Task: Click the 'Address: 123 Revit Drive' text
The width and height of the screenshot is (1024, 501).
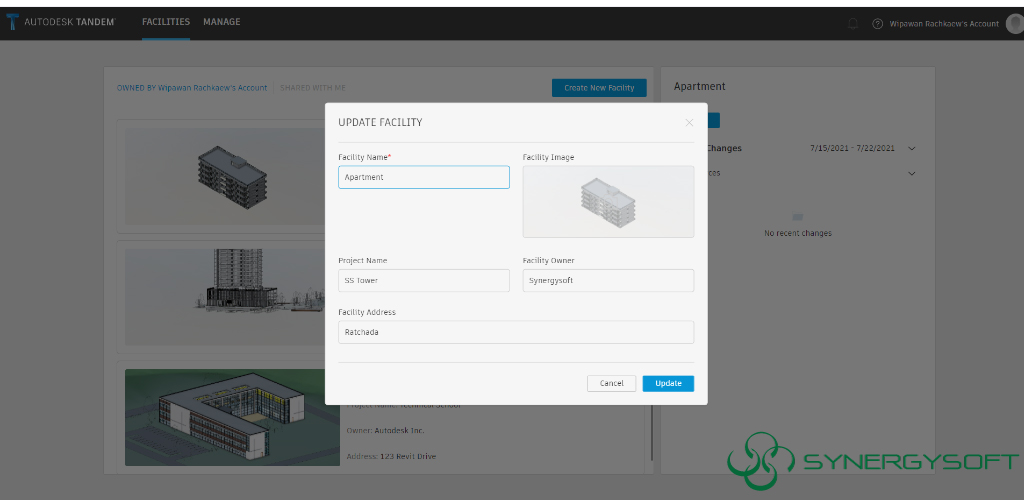Action: [x=391, y=457]
